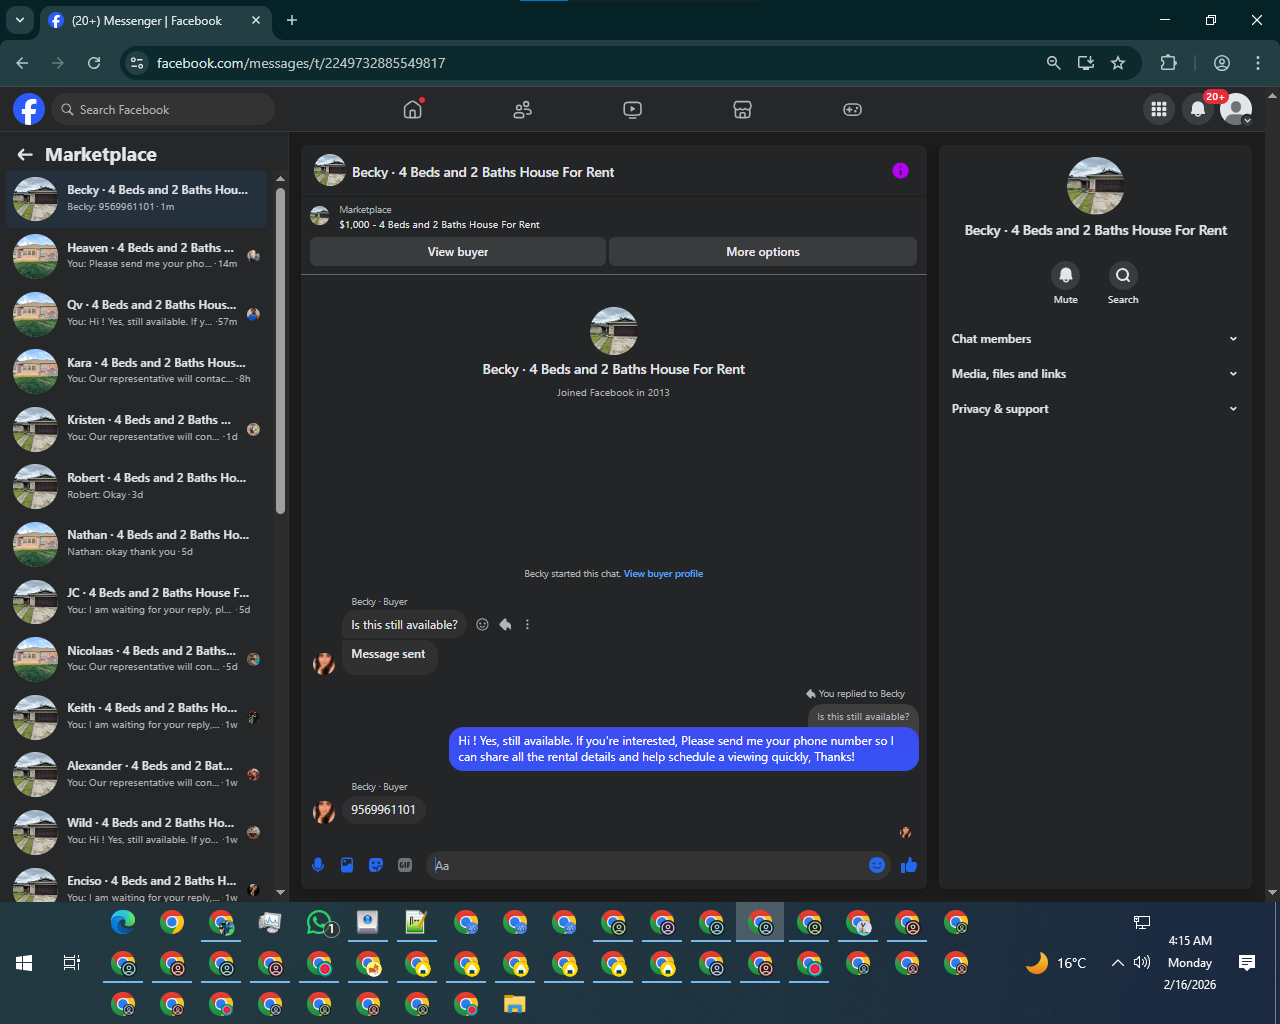Send a thumbs-up like
1280x1024 pixels.
[x=909, y=865]
